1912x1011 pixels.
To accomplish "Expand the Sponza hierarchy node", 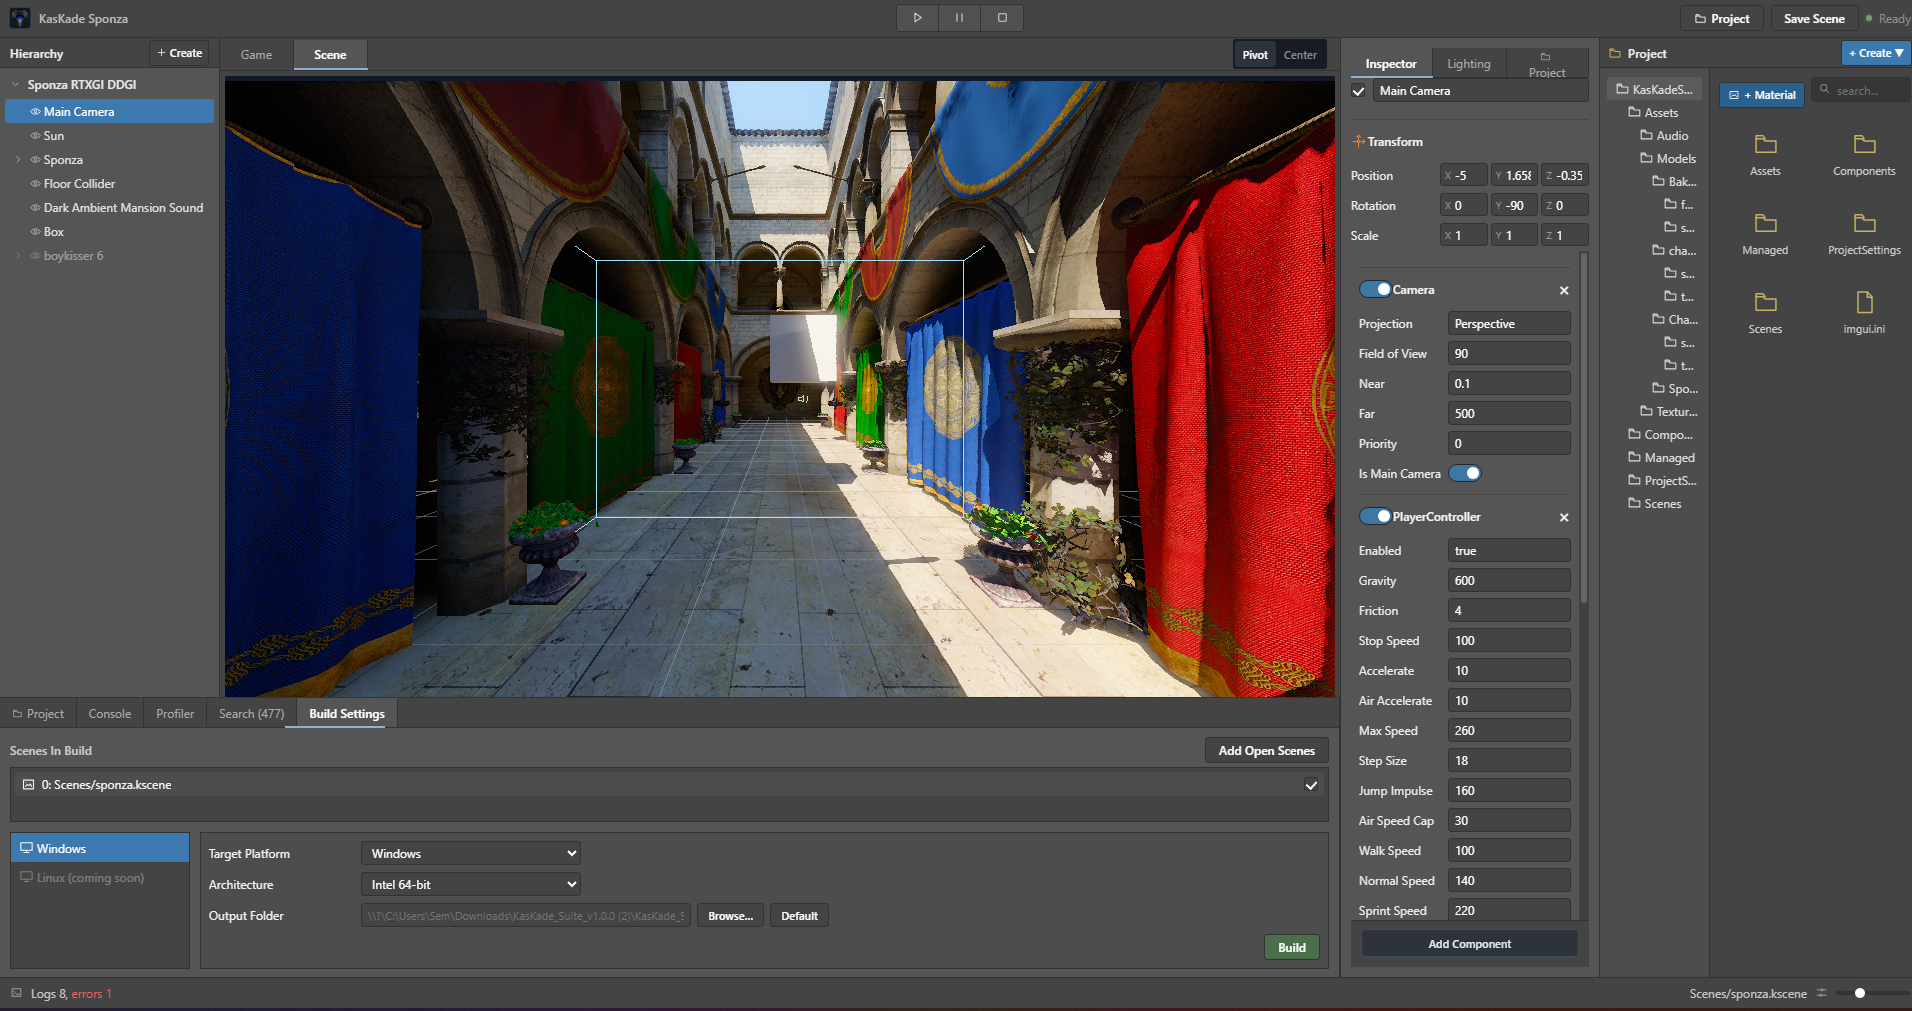I will [18, 160].
